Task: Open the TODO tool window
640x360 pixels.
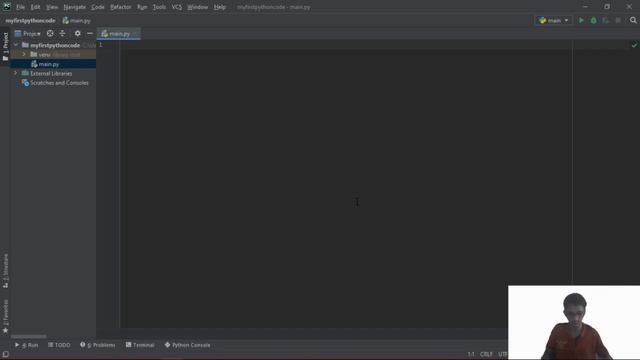Action: 59,345
